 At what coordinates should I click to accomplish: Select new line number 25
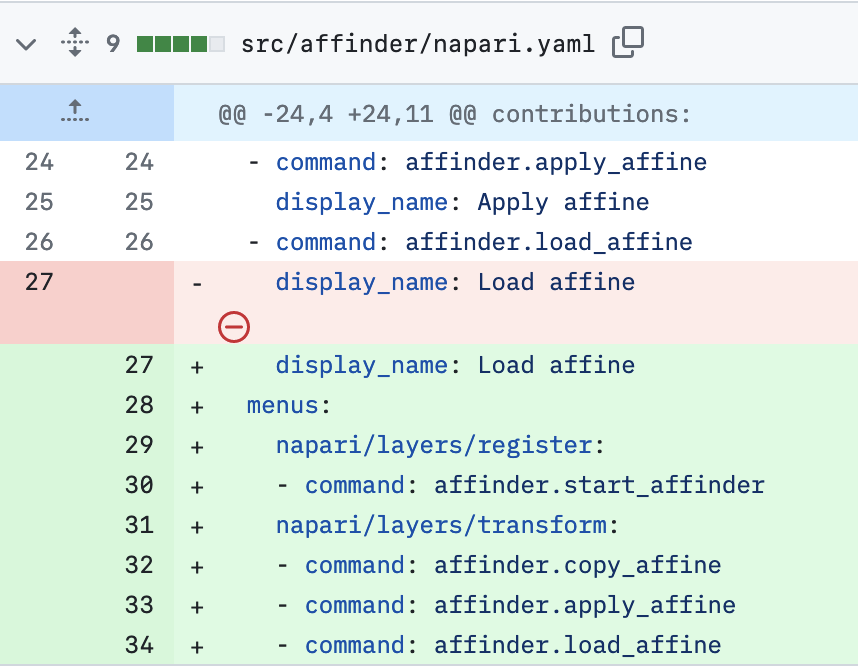click(139, 202)
